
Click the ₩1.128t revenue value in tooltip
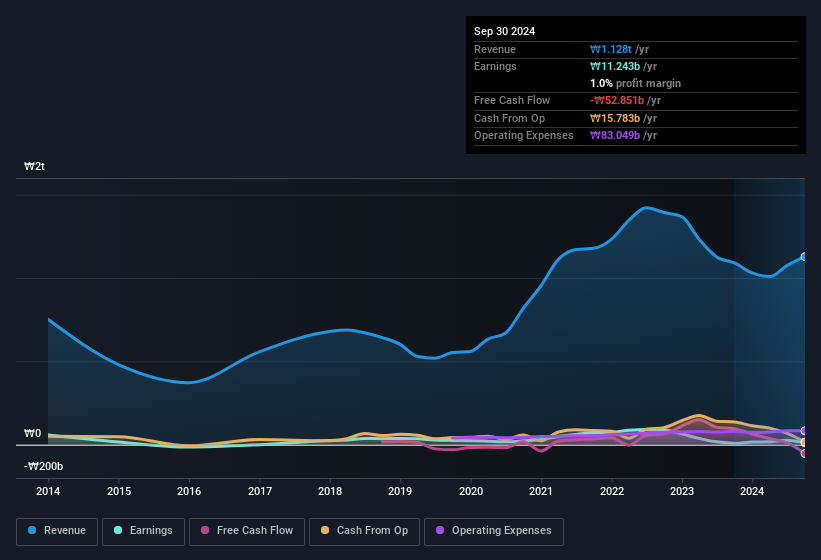[611, 49]
